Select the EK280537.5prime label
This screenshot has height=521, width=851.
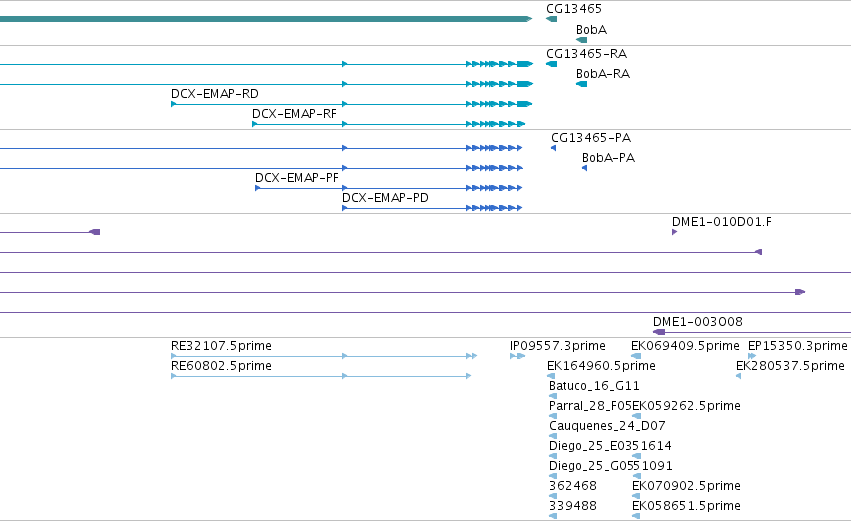tap(790, 366)
